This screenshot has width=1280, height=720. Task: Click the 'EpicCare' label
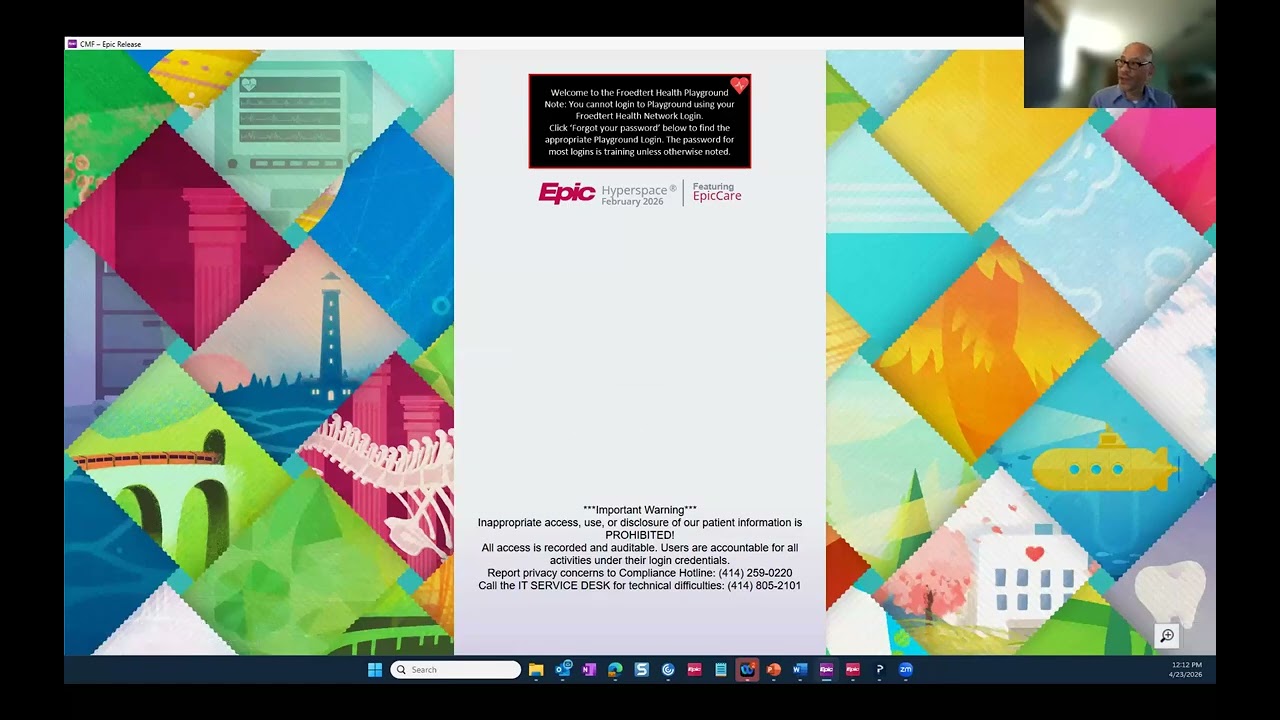click(x=717, y=196)
